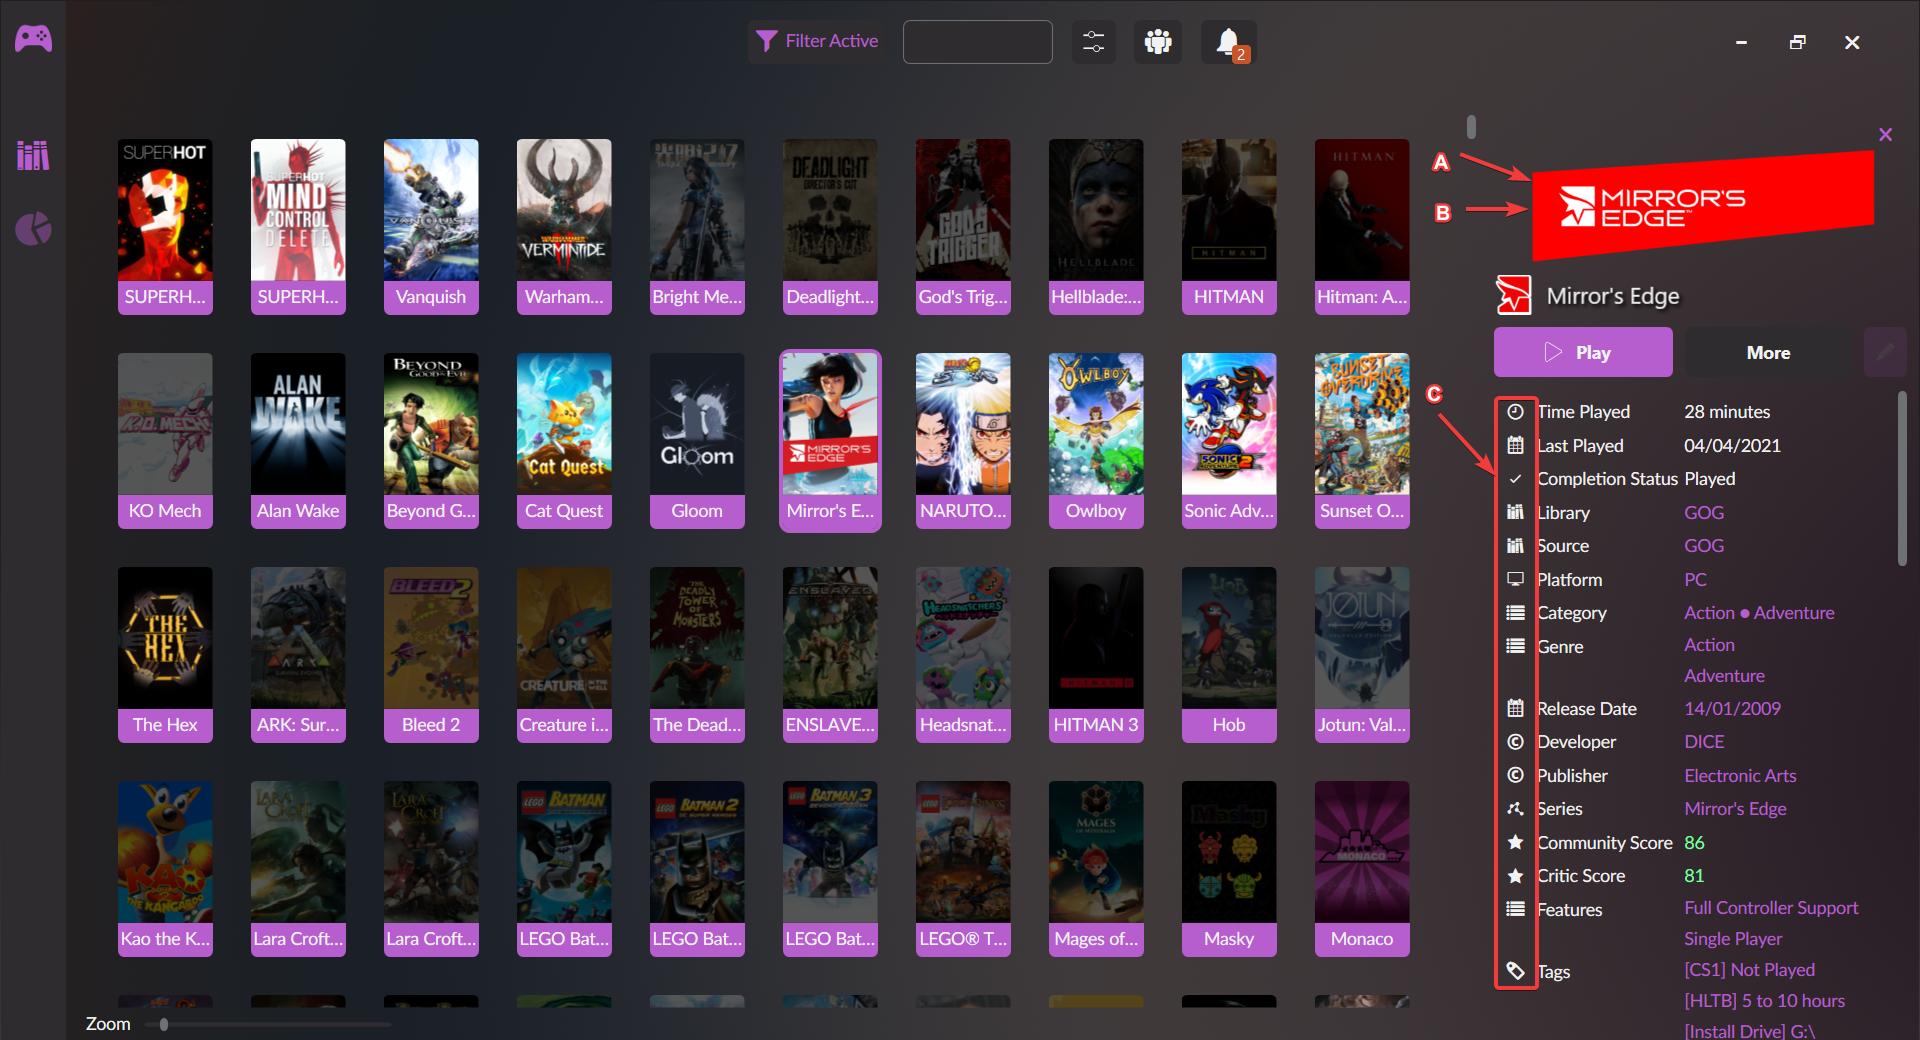
Task: Close the game details panel
Action: [x=1885, y=134]
